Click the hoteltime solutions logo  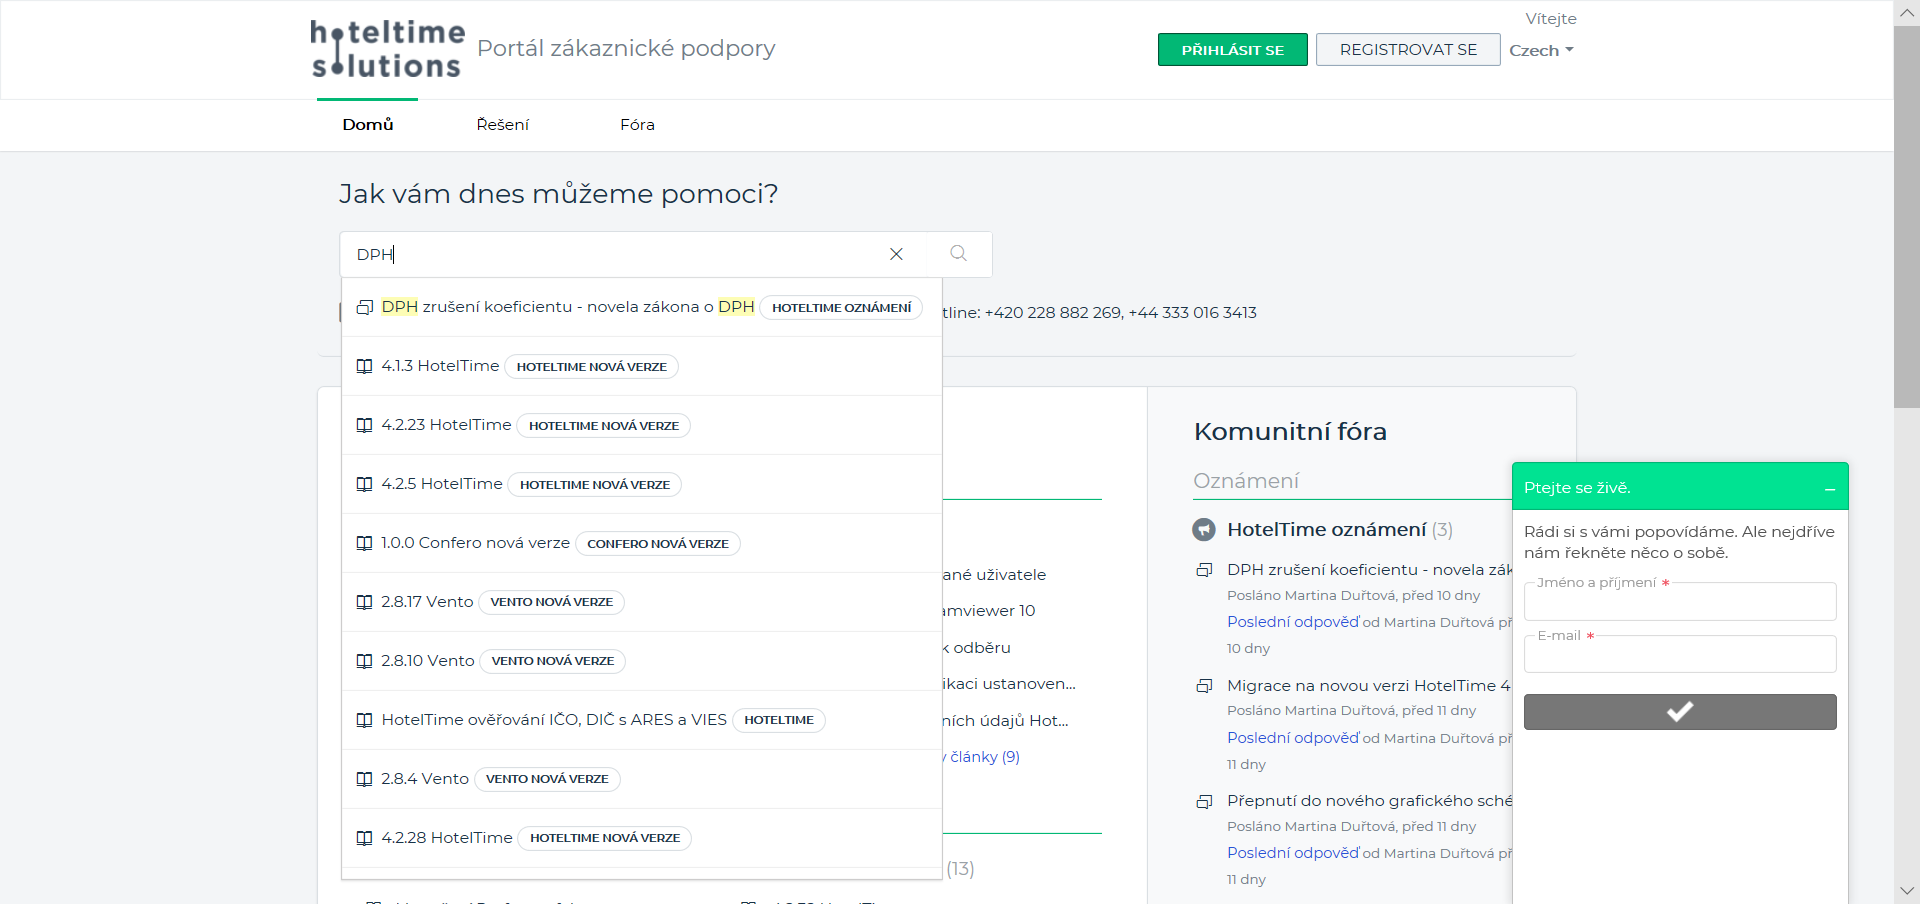387,49
